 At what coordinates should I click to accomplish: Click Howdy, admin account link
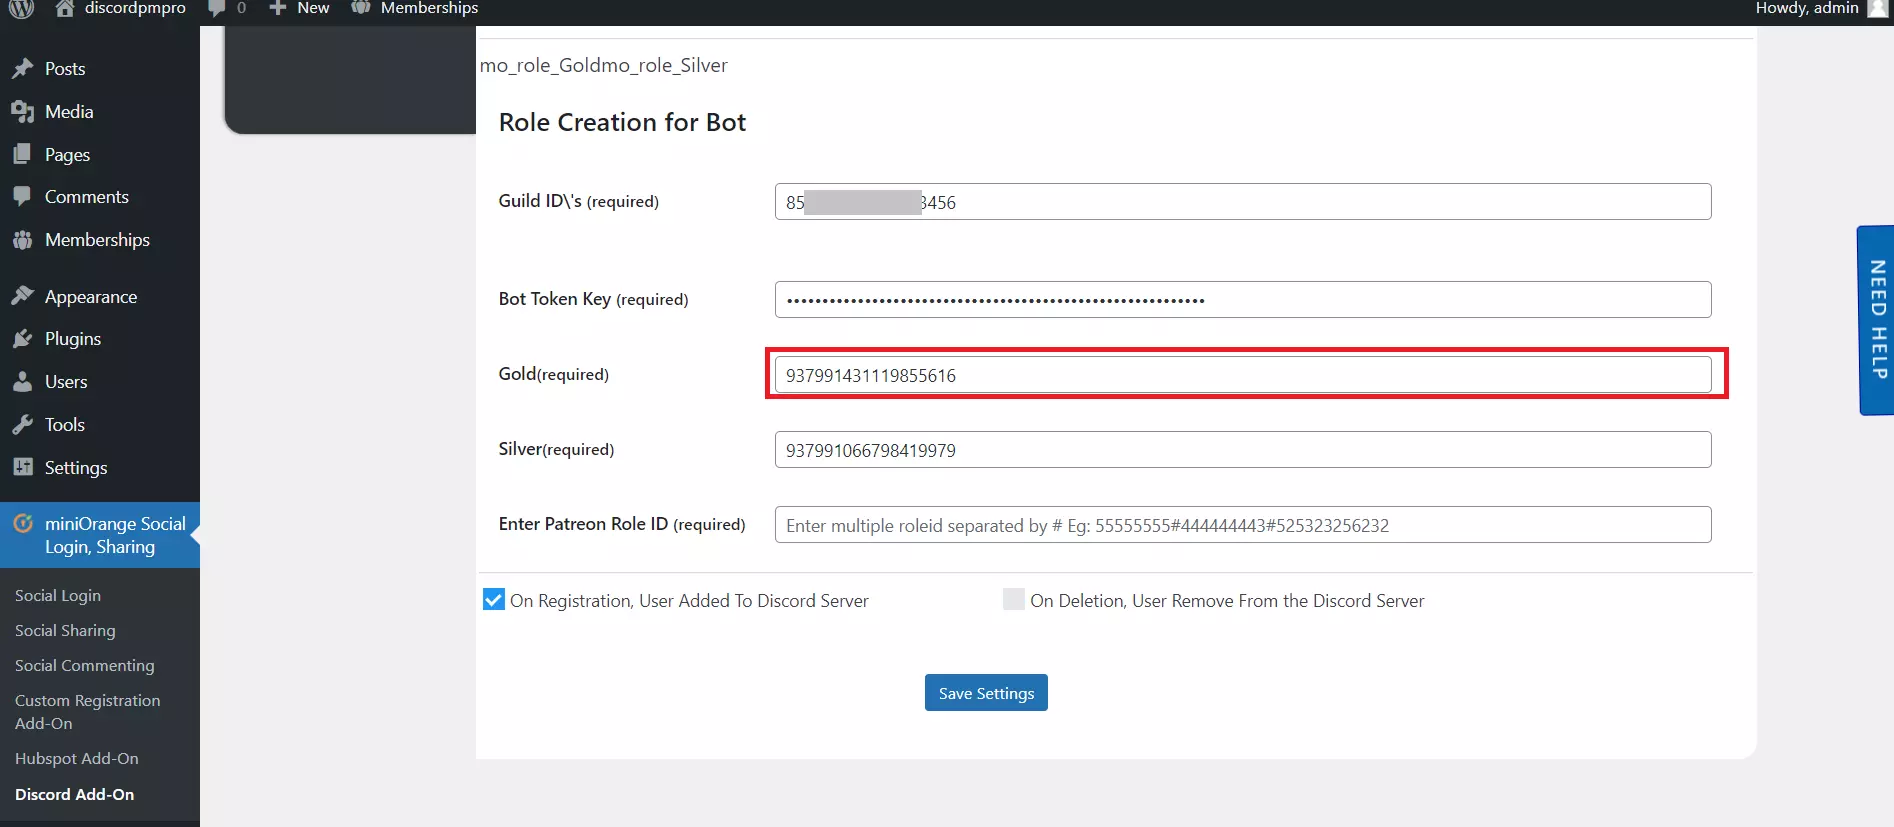click(1806, 8)
